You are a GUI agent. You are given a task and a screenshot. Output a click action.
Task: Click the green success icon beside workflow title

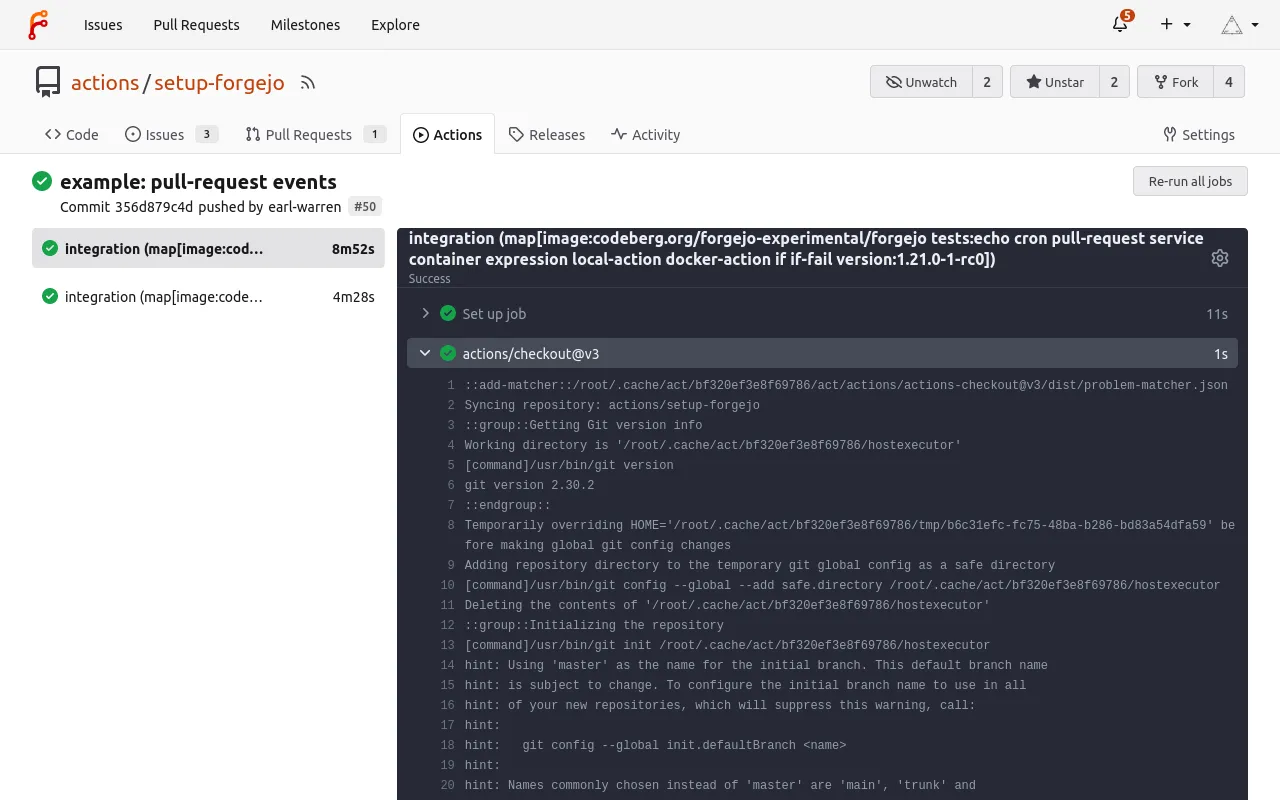tap(42, 181)
